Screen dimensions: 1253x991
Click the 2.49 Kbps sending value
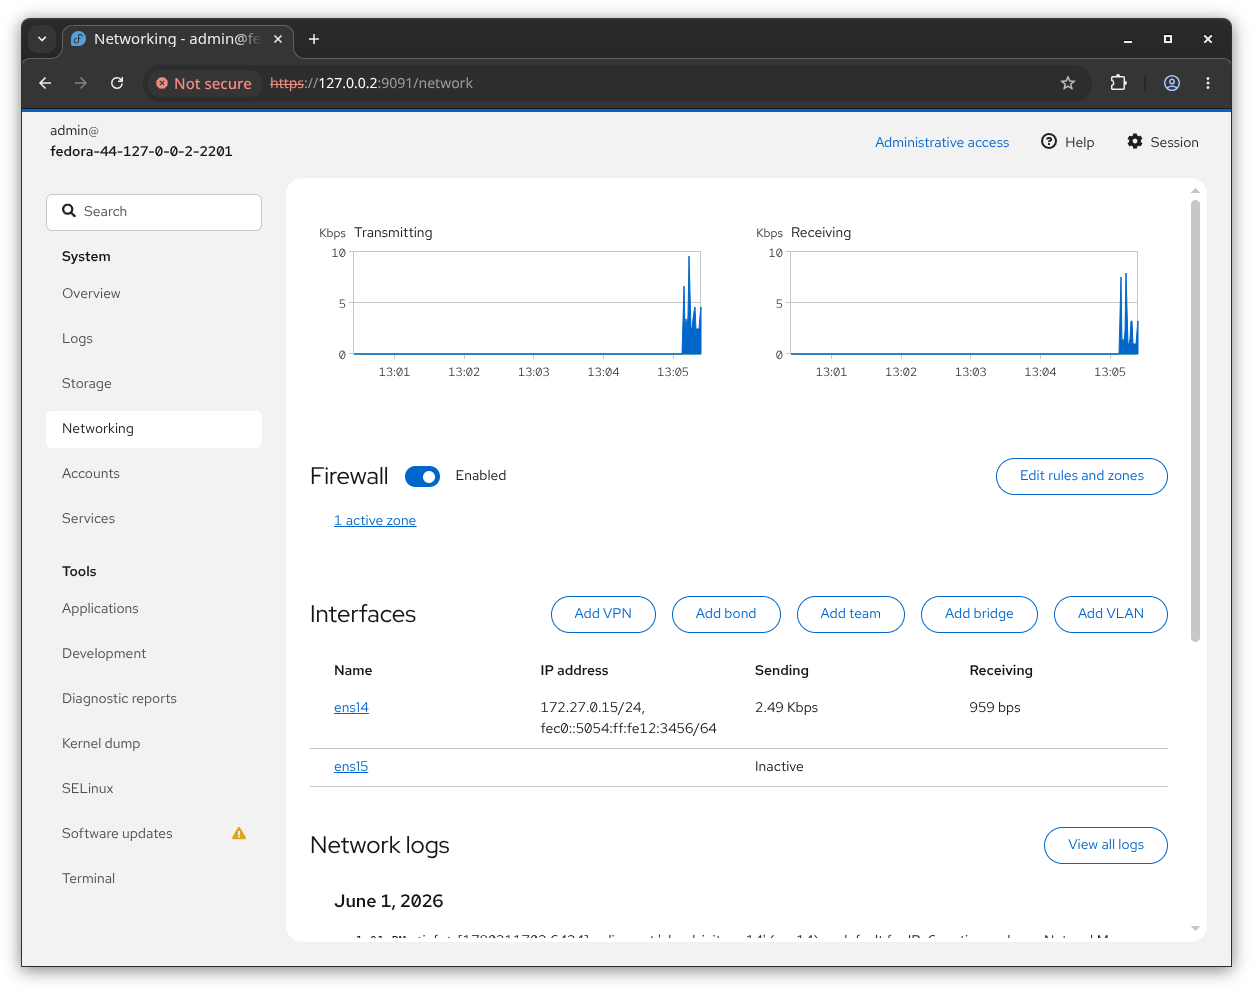786,707
